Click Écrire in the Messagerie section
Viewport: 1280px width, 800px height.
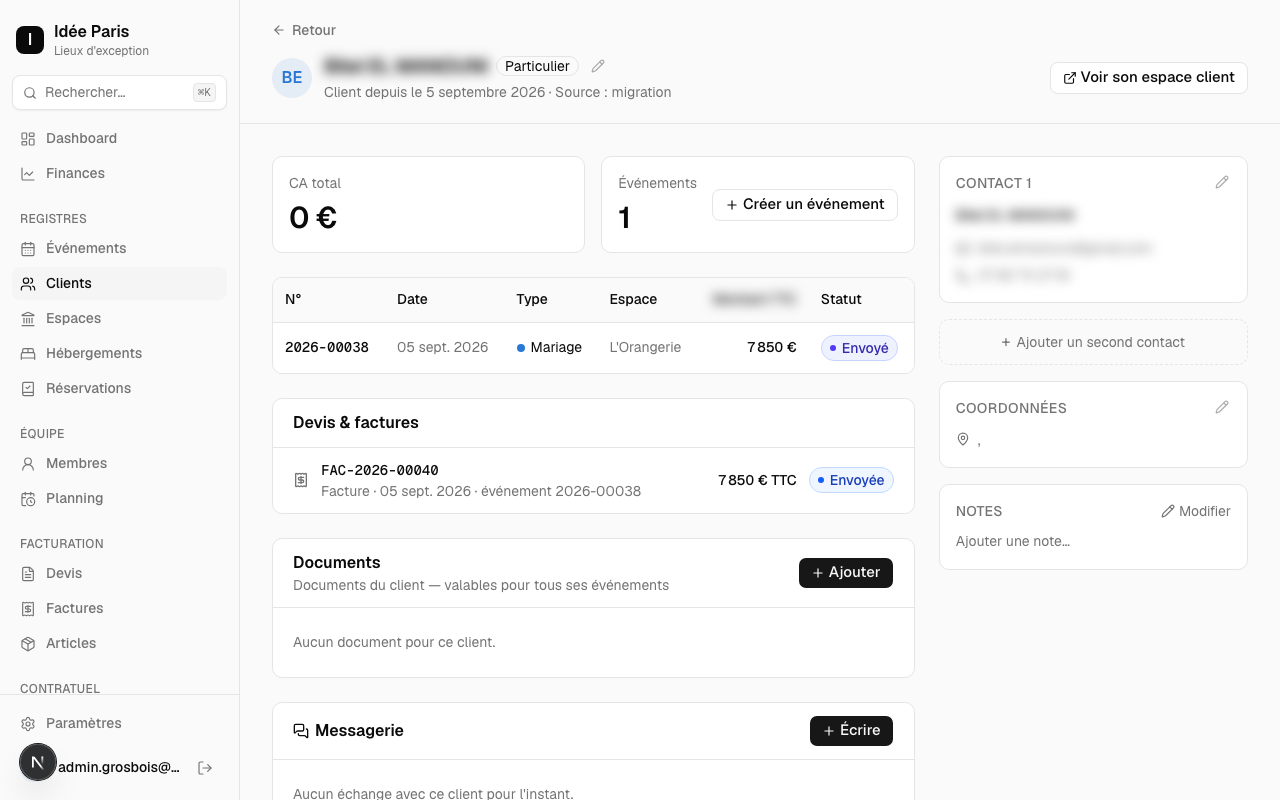851,731
